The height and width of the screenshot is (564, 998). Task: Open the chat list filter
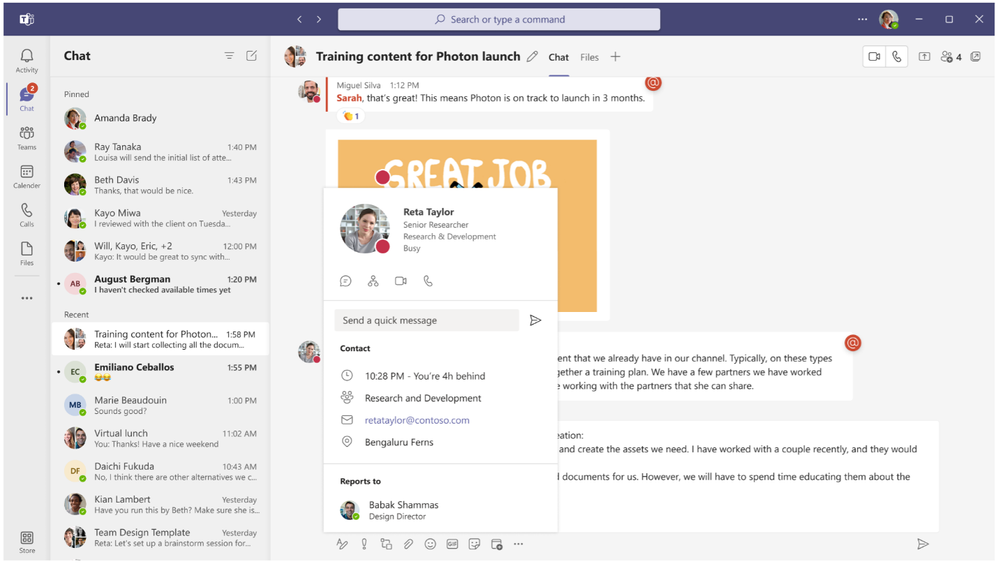click(x=229, y=56)
